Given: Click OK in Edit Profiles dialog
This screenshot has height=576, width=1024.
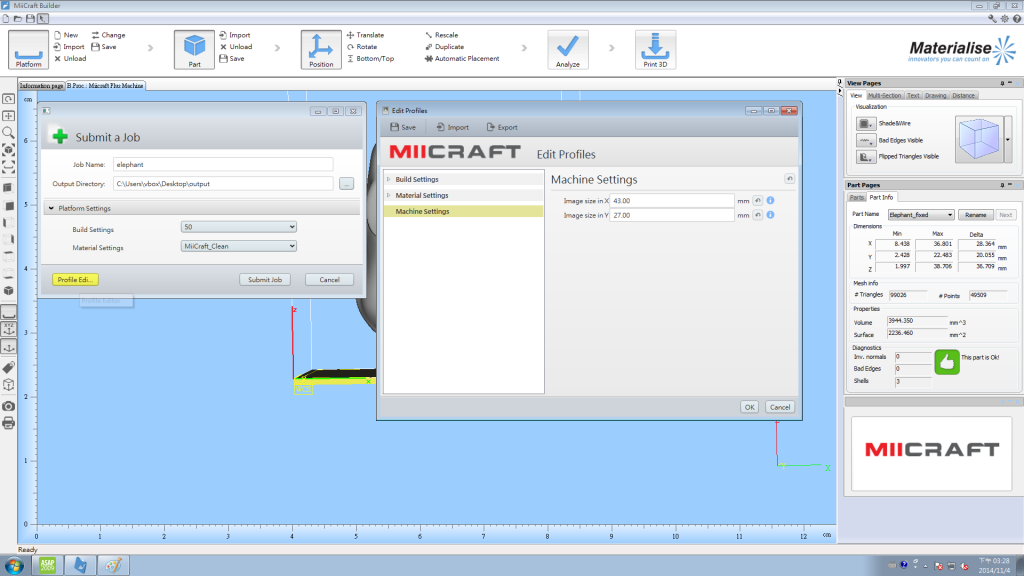Looking at the screenshot, I should click(749, 407).
